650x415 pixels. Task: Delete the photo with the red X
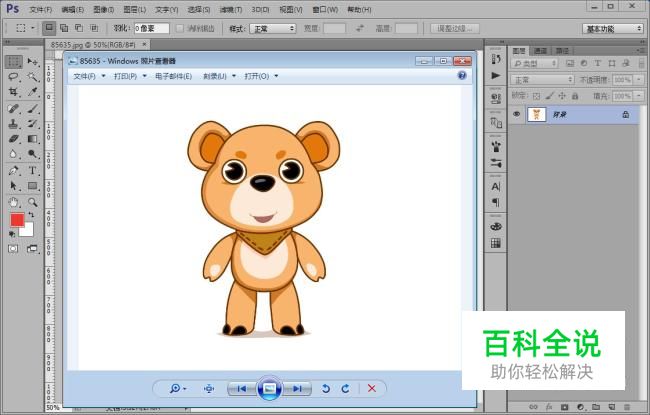[x=372, y=388]
